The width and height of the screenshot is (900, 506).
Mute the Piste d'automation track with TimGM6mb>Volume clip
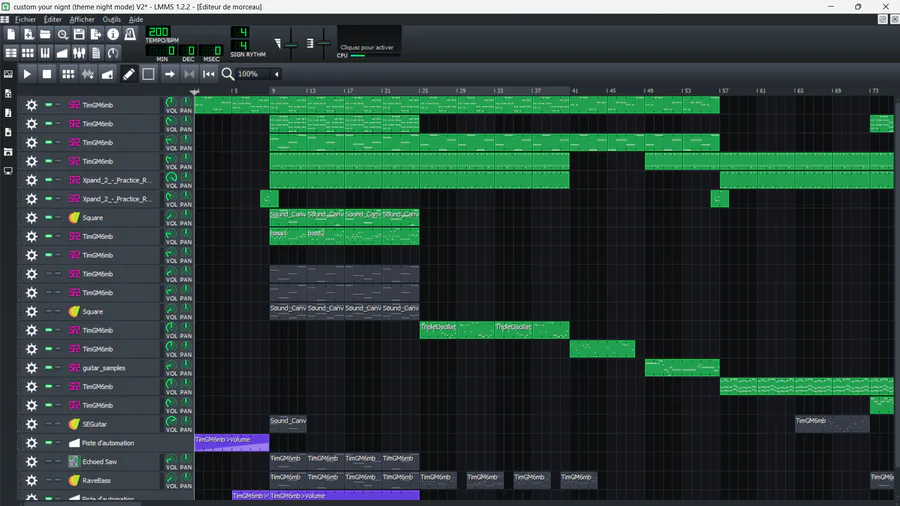pos(49,443)
